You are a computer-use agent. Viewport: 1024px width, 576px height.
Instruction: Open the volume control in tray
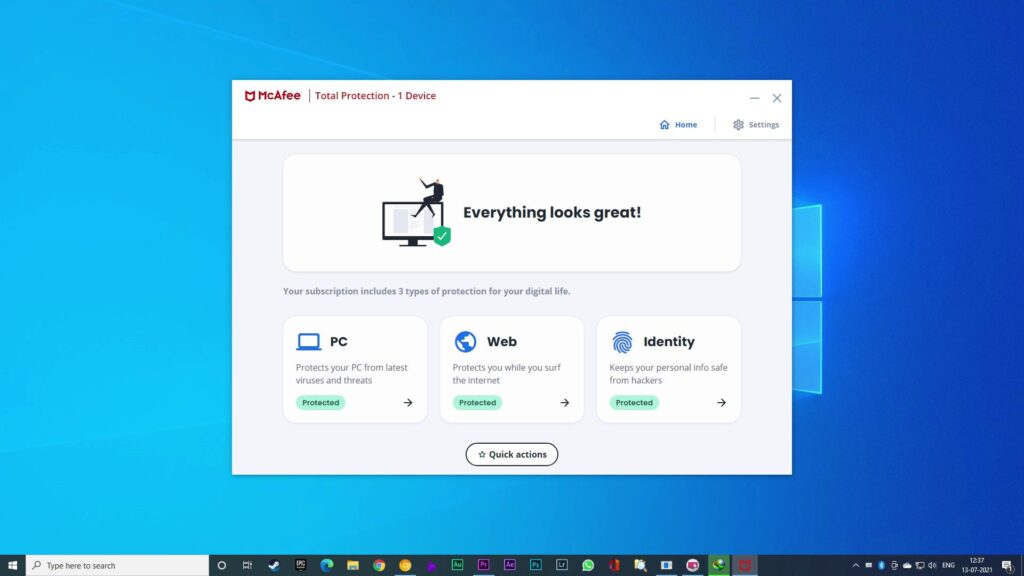coord(932,566)
